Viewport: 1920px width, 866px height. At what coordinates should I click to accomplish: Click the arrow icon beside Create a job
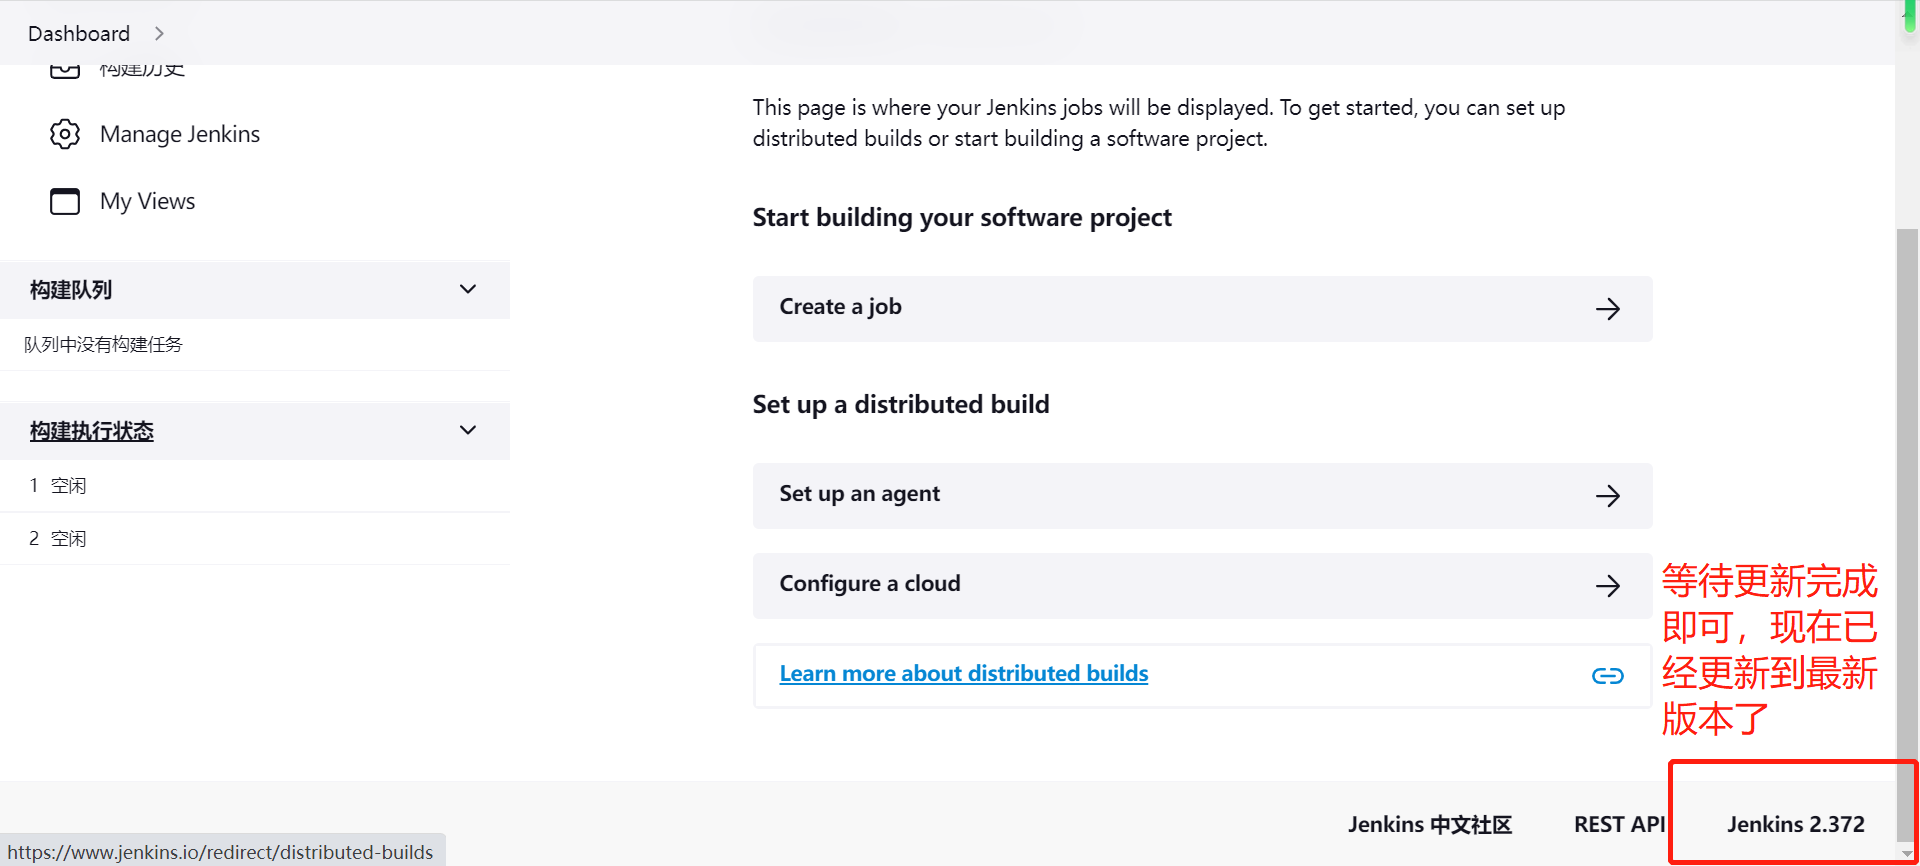1607,309
